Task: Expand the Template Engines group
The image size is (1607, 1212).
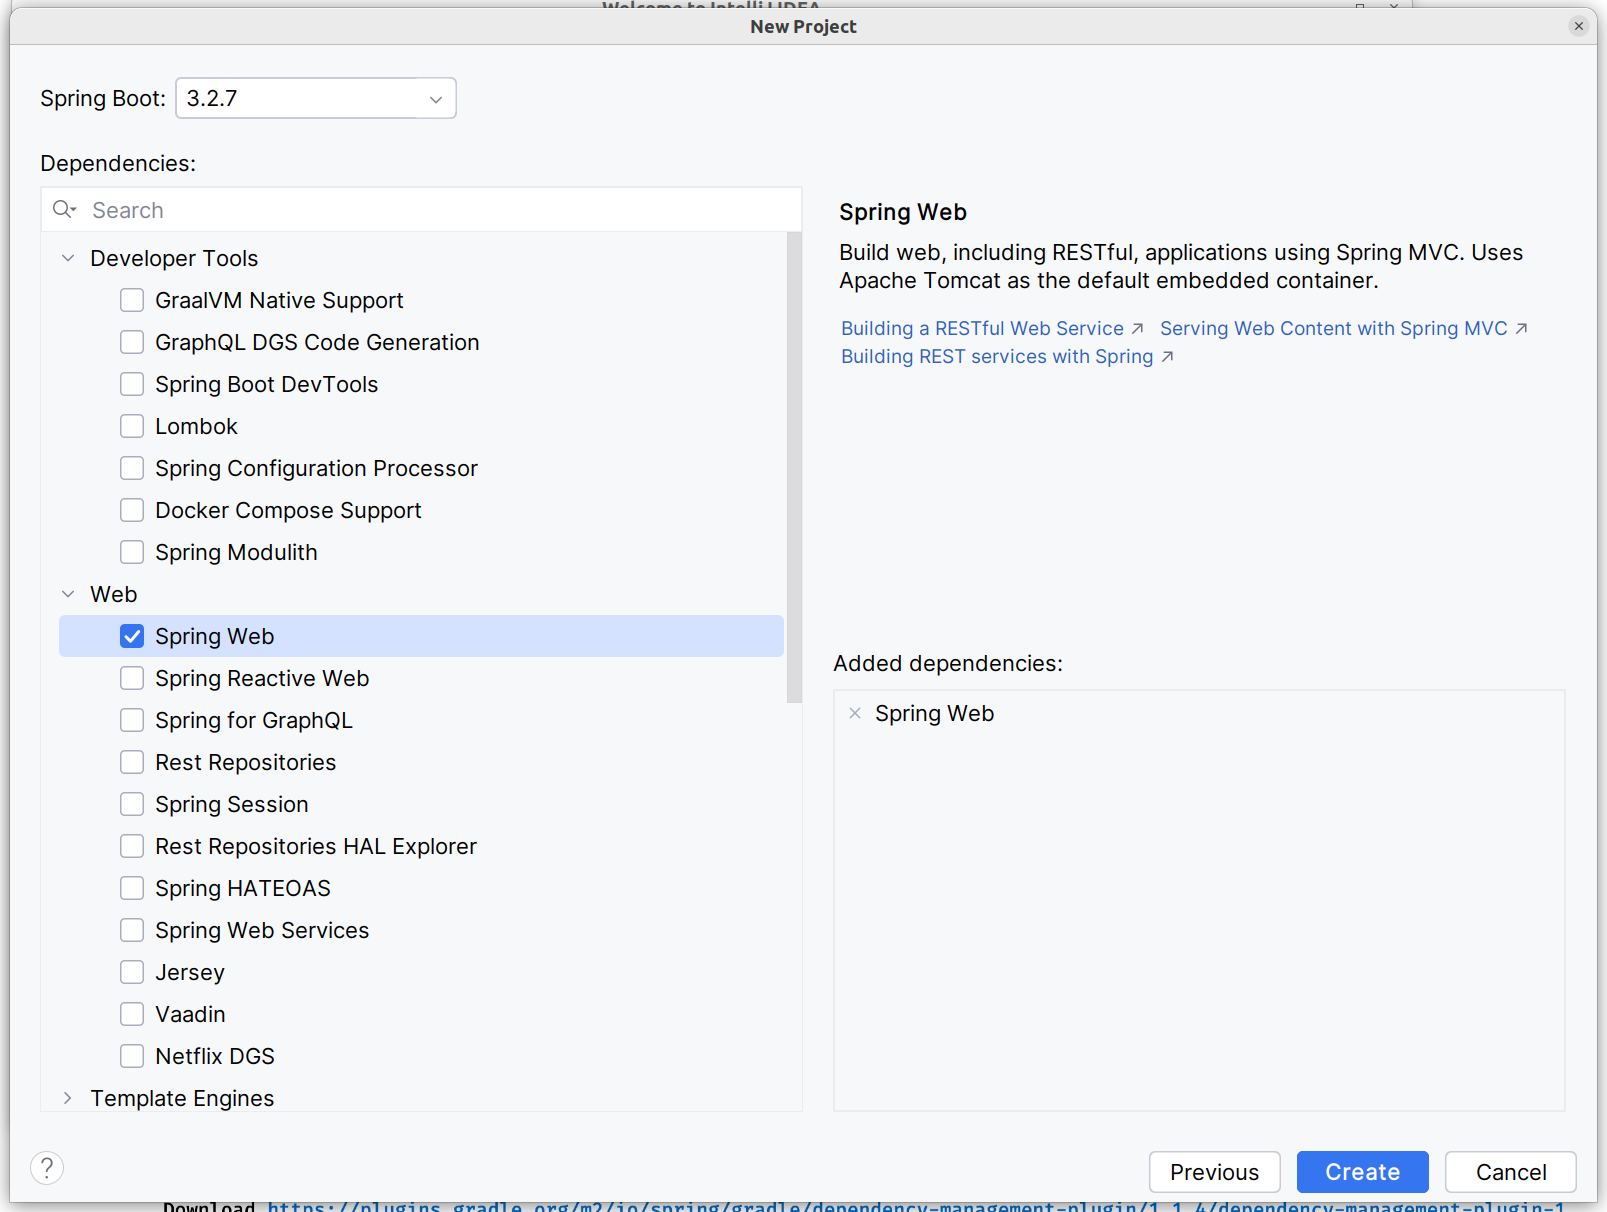Action: point(68,1098)
